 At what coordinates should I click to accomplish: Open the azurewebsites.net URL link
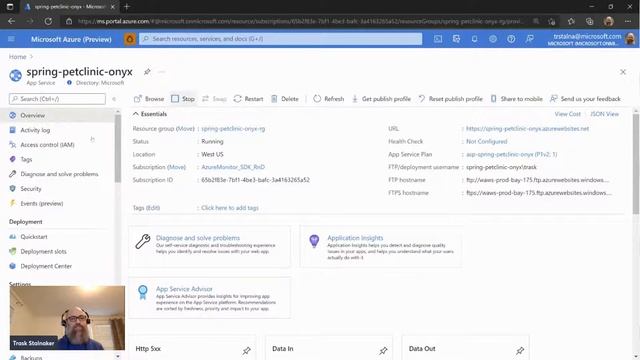coord(527,129)
